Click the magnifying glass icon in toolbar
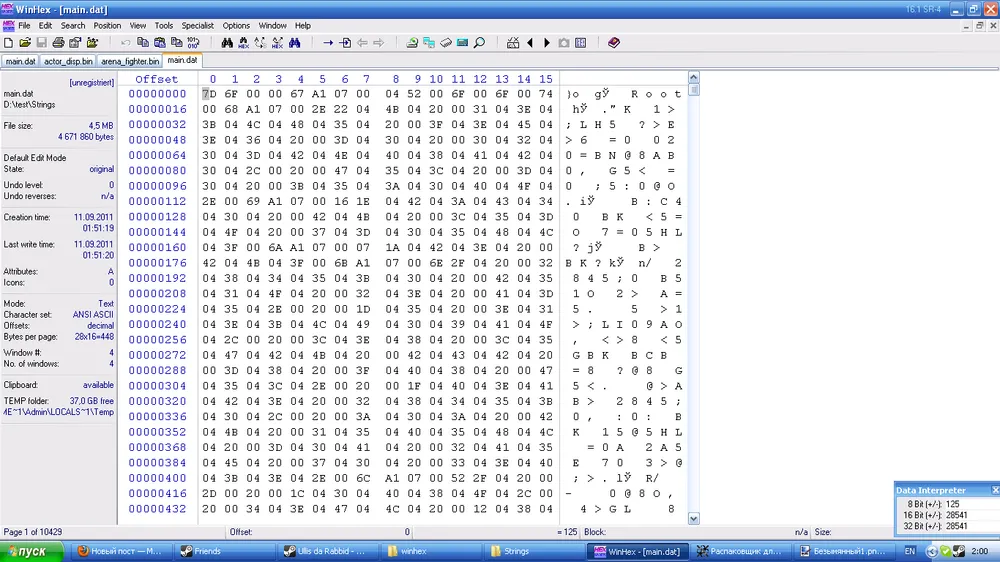Image resolution: width=1000 pixels, height=562 pixels. point(479,43)
